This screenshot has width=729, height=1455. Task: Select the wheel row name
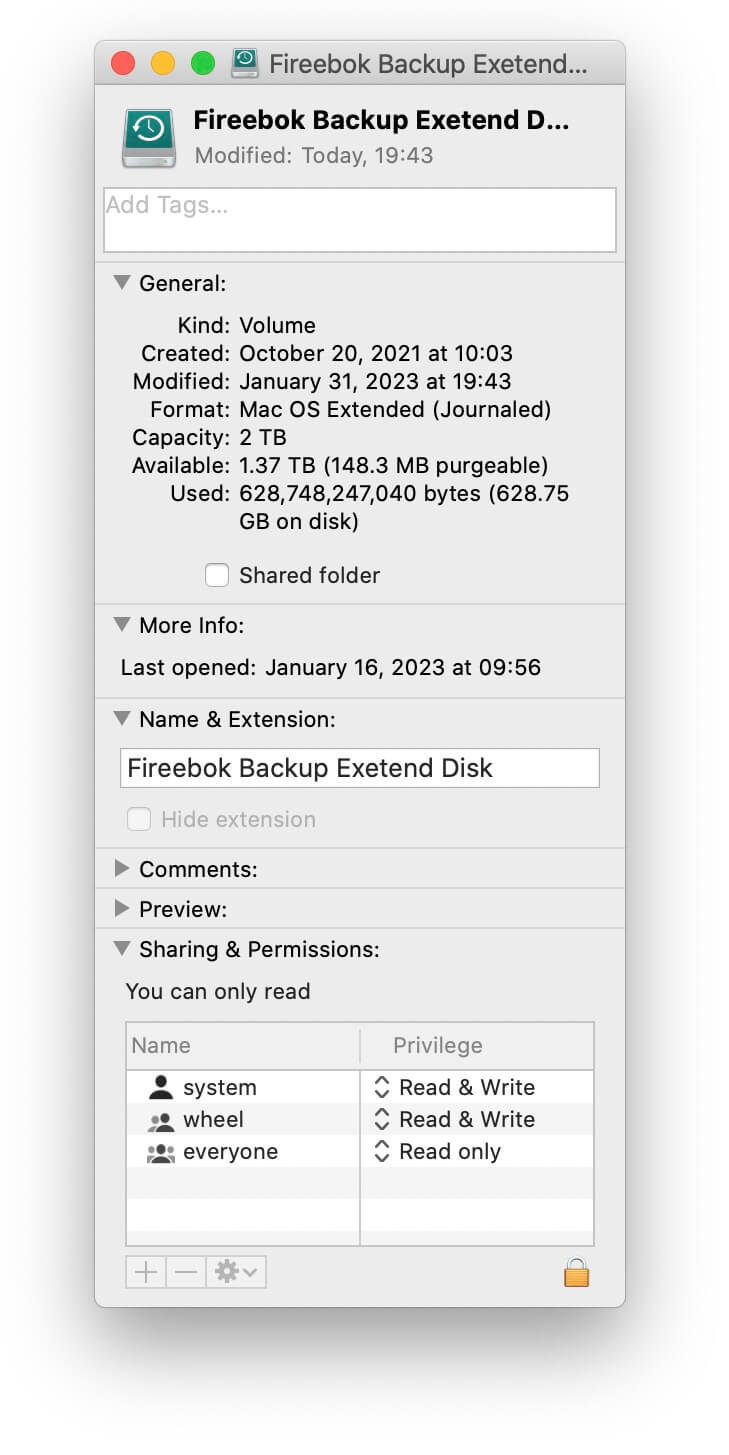[213, 1119]
